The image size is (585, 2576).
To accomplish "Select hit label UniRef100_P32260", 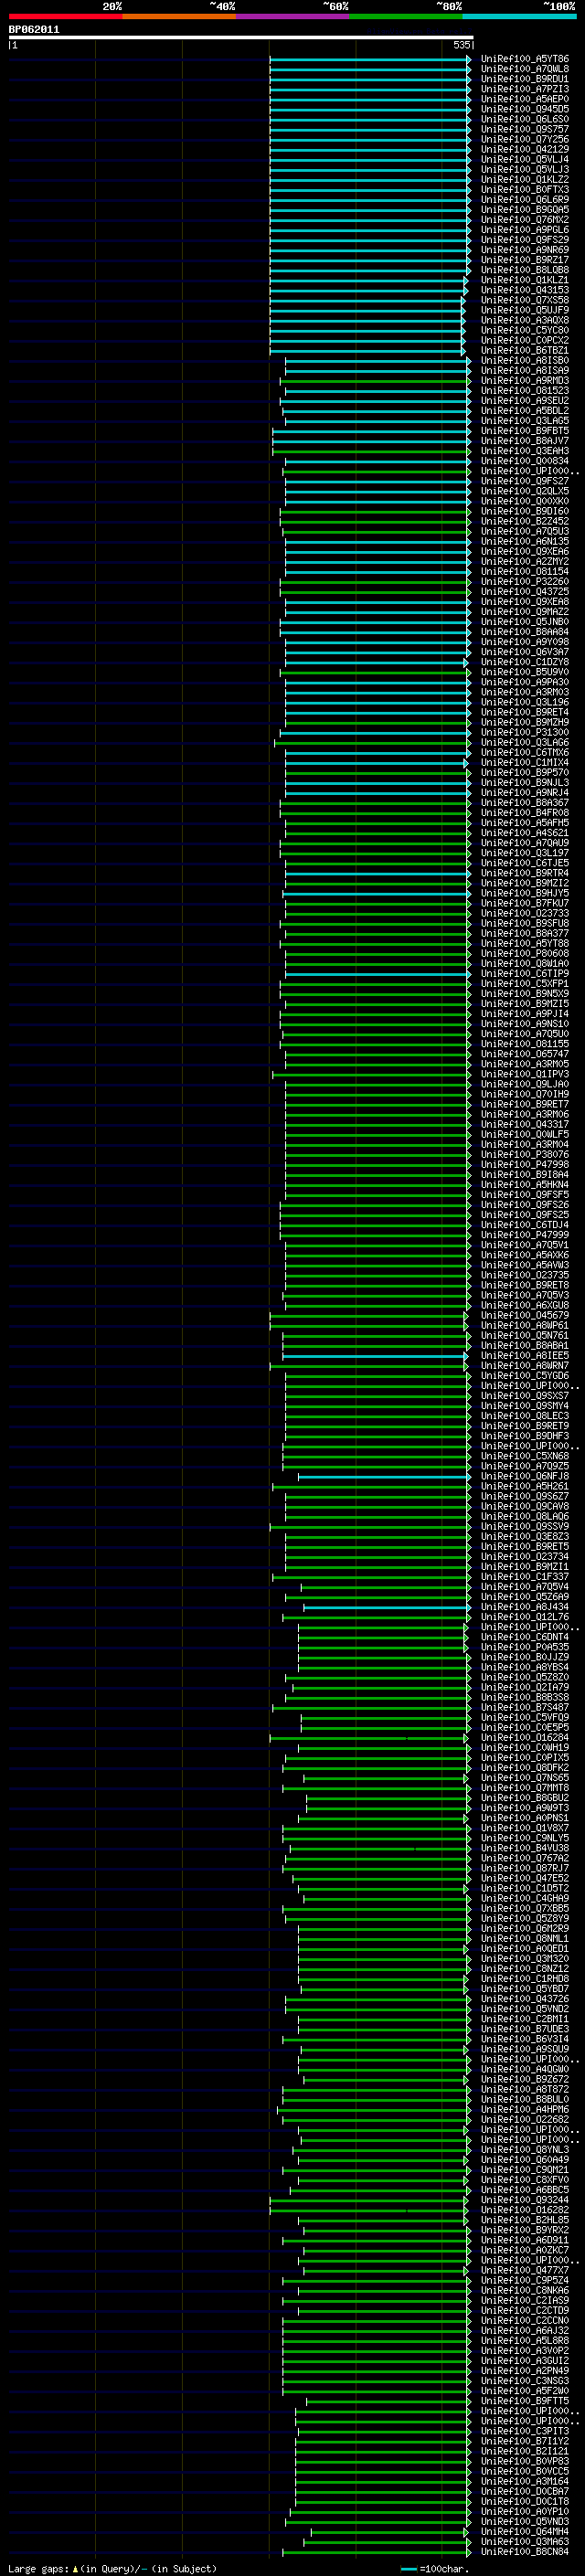I will click(x=525, y=582).
